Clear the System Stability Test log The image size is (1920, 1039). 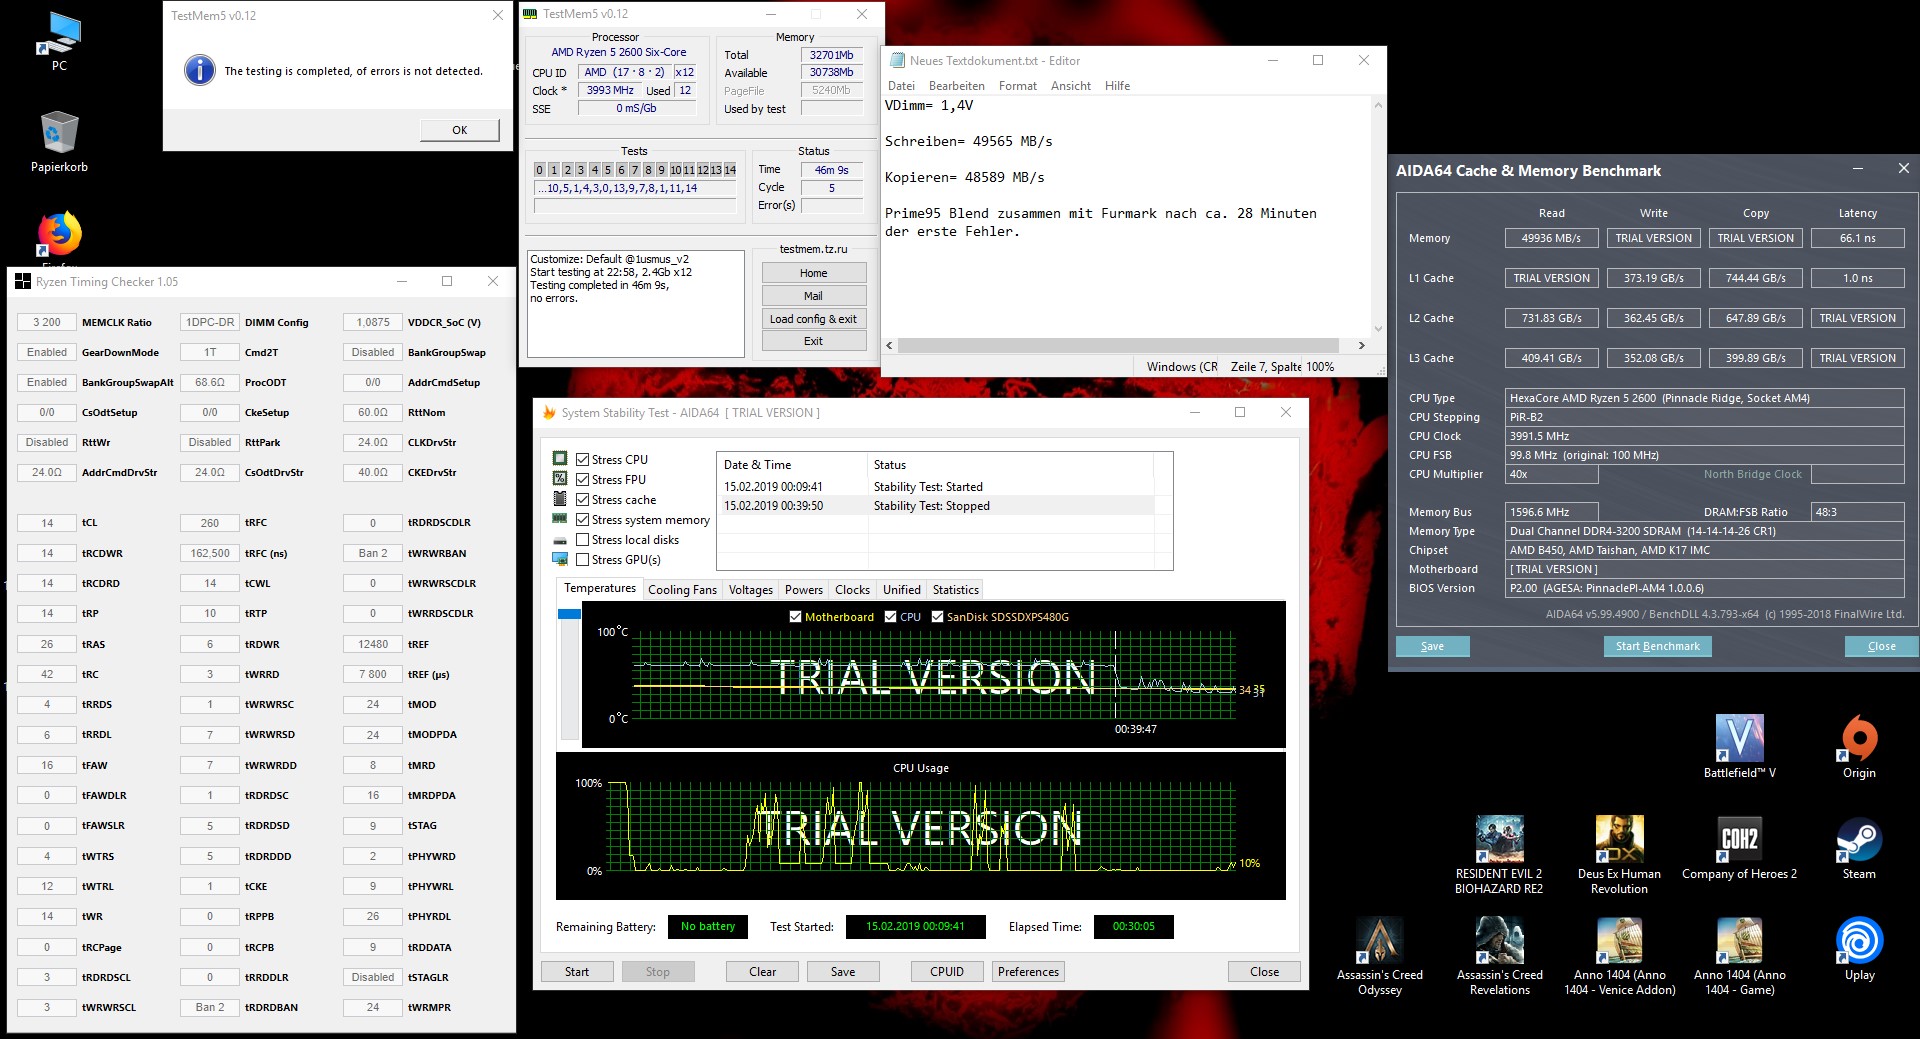click(x=762, y=971)
